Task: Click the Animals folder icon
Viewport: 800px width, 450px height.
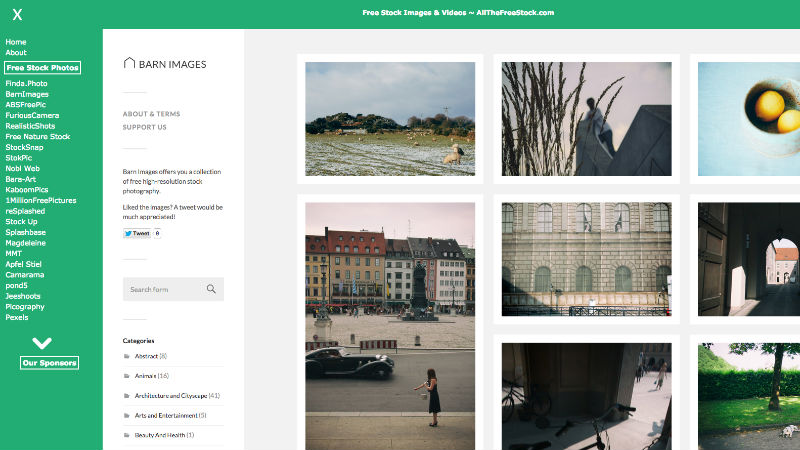Action: [127, 376]
